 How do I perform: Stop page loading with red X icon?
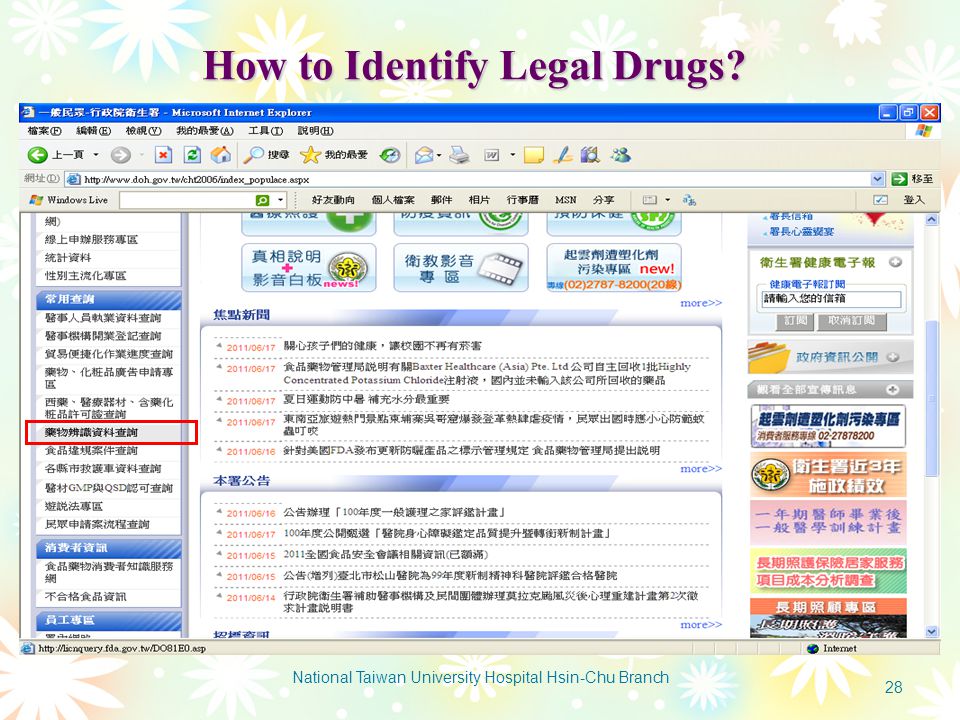point(163,155)
